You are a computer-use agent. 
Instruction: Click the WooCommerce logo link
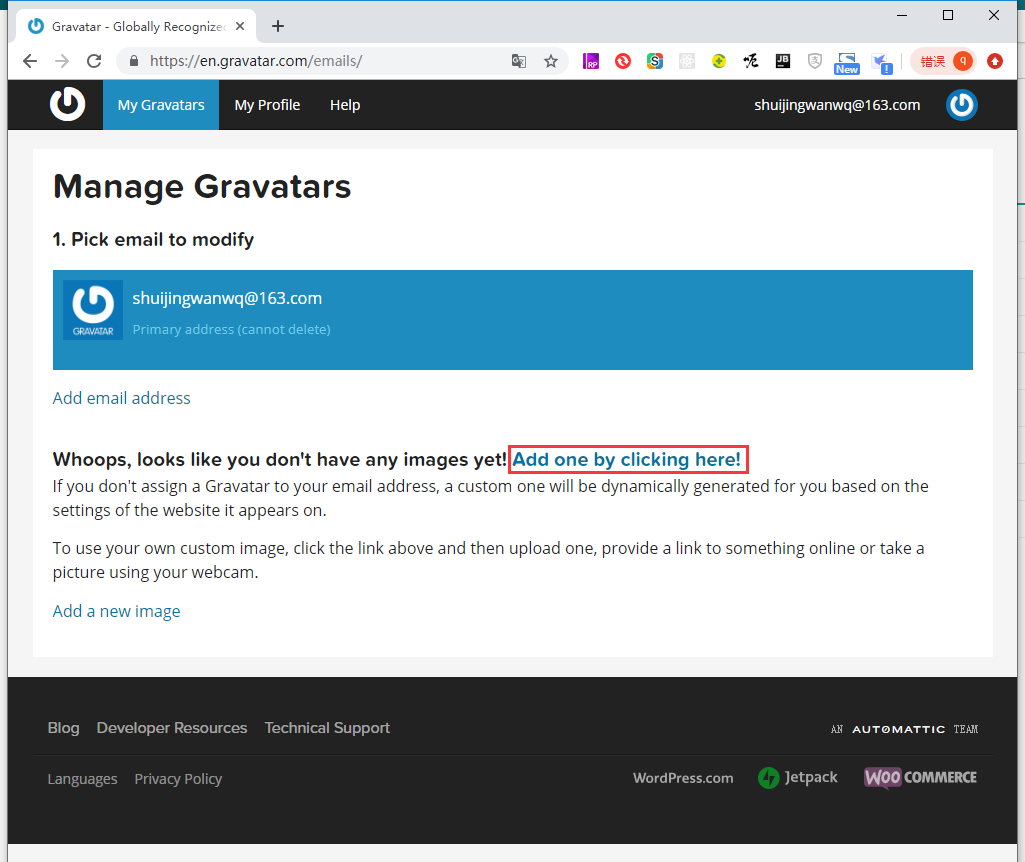[x=920, y=777]
